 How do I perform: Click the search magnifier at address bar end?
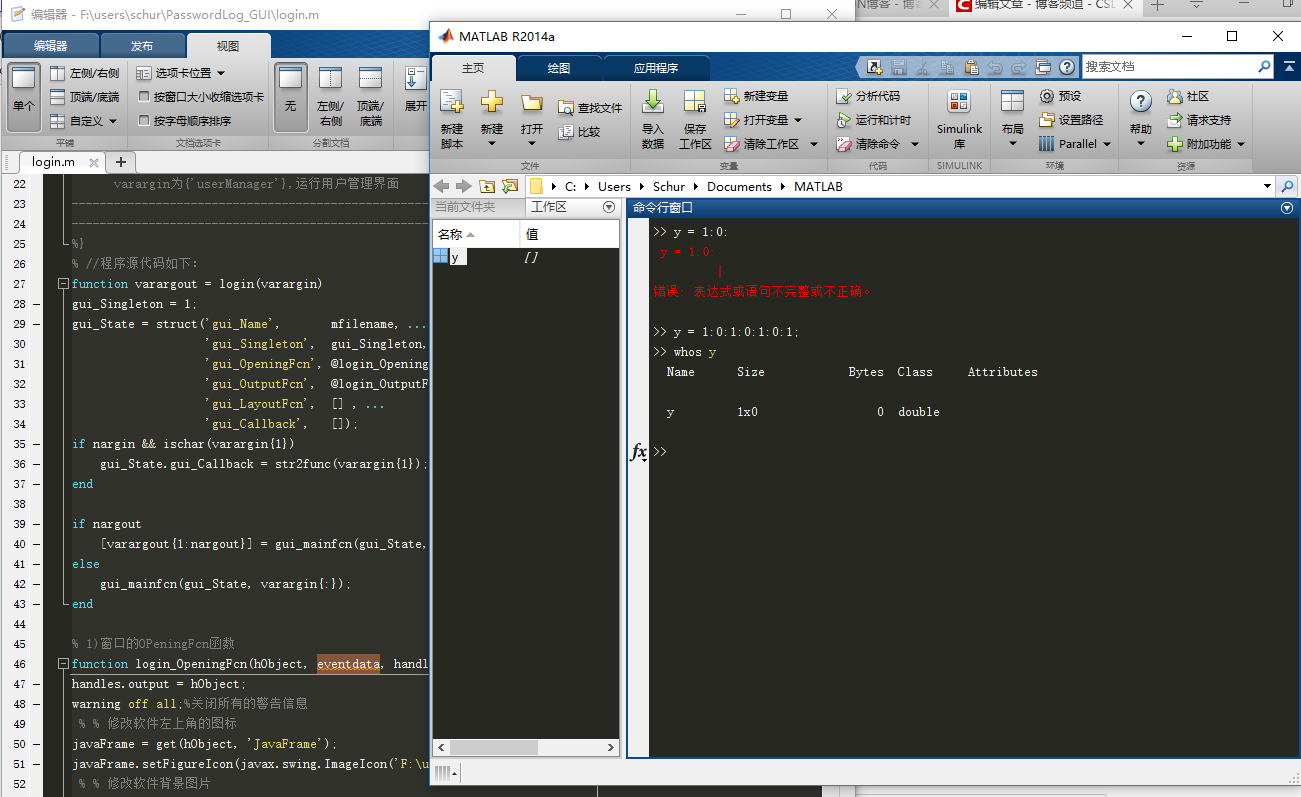(1287, 186)
